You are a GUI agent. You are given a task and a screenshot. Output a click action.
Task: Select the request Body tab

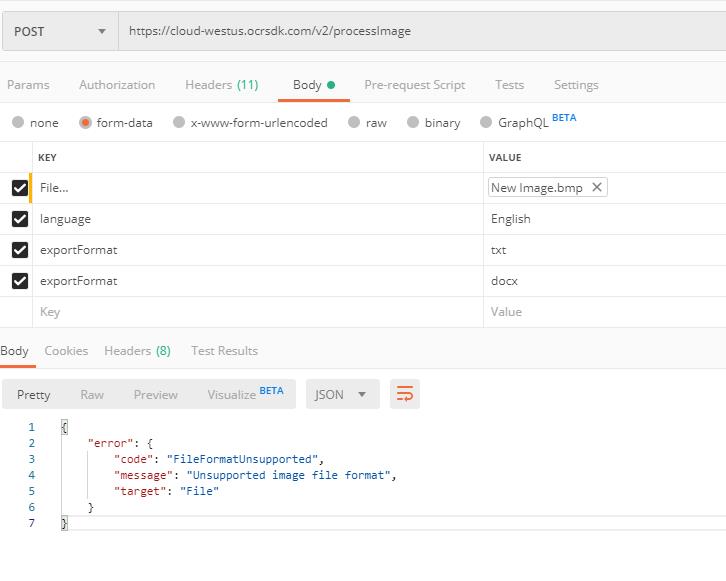point(313,85)
